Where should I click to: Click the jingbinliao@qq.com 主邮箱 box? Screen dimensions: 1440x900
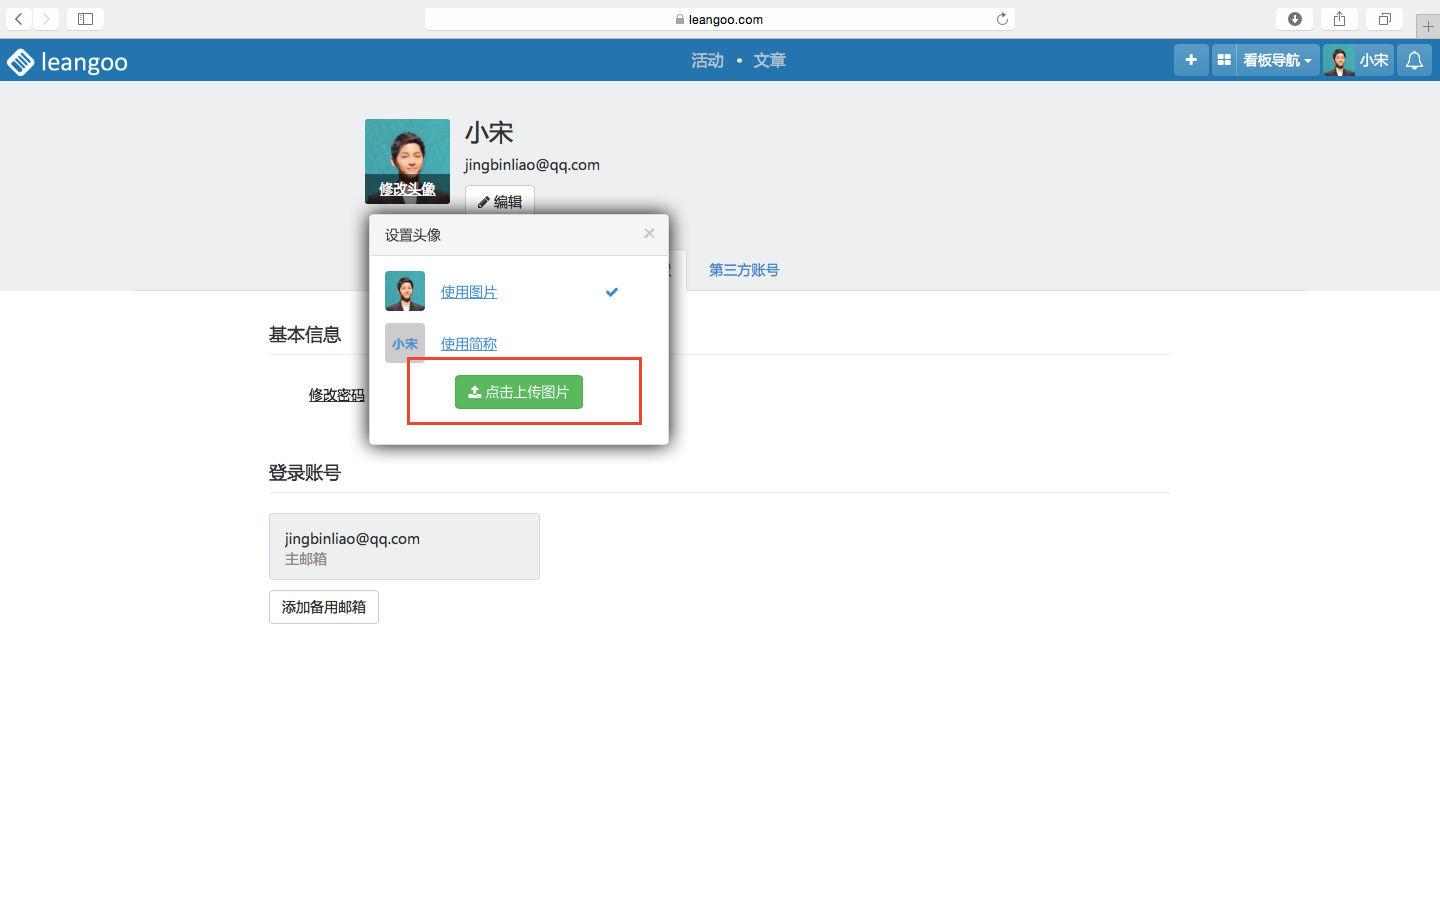(404, 547)
